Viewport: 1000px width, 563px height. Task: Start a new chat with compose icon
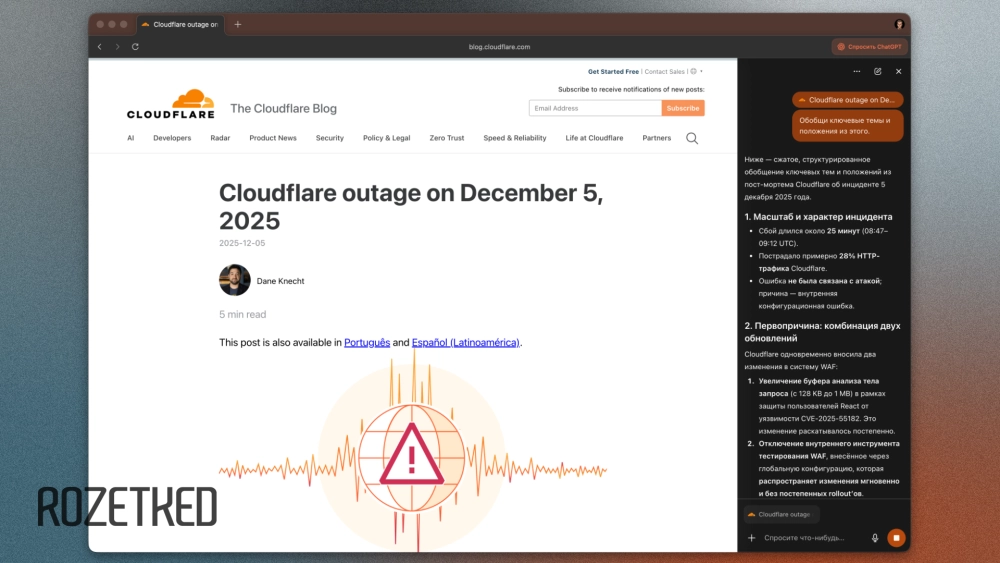[x=878, y=71]
